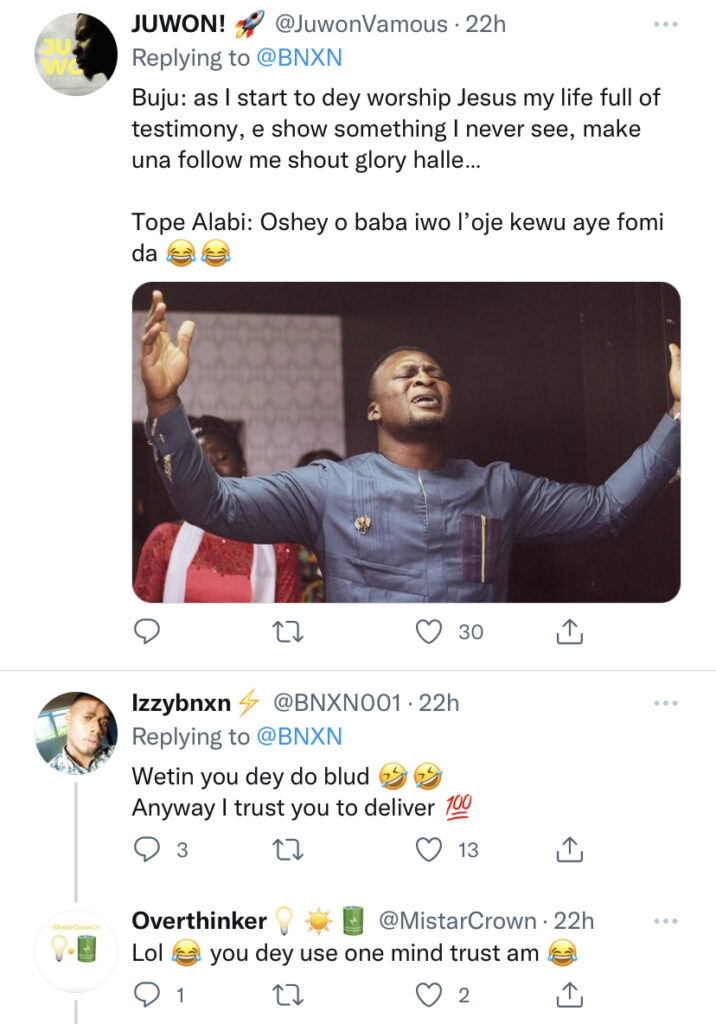The height and width of the screenshot is (1024, 716).
Task: Open more options for JUWON's tweet
Action: 665,24
